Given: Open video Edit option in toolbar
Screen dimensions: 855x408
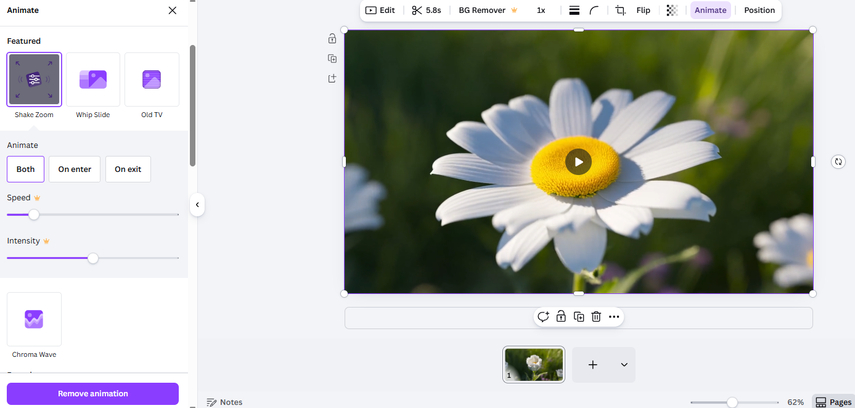Looking at the screenshot, I should [x=380, y=10].
